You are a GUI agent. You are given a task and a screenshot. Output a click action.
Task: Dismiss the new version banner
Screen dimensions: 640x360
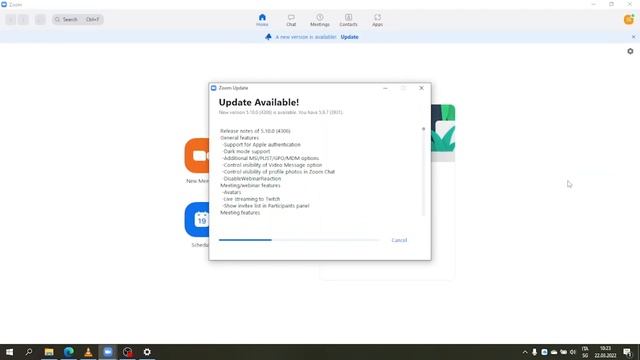(x=633, y=37)
